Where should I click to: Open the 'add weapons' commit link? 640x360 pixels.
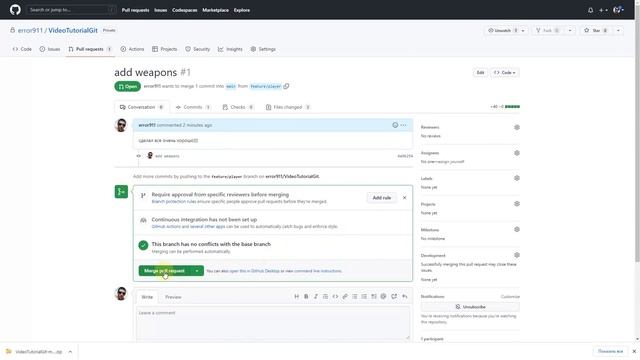tap(167, 156)
